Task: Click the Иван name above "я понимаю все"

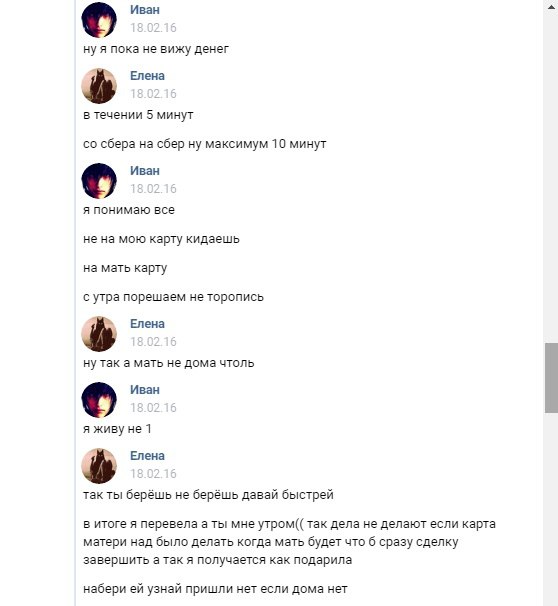Action: click(145, 171)
